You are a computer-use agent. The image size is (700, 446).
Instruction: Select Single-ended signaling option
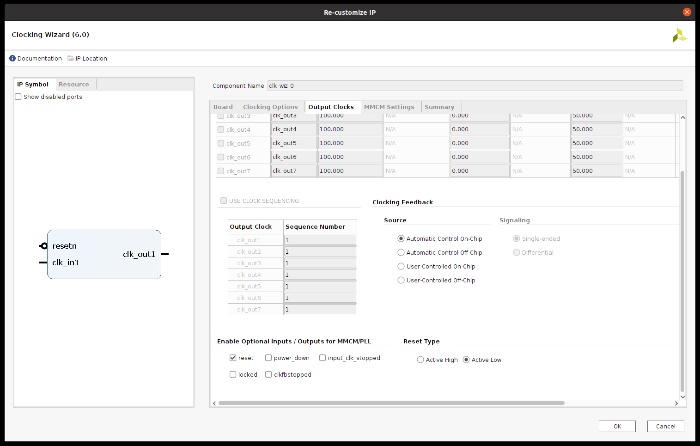[517, 239]
